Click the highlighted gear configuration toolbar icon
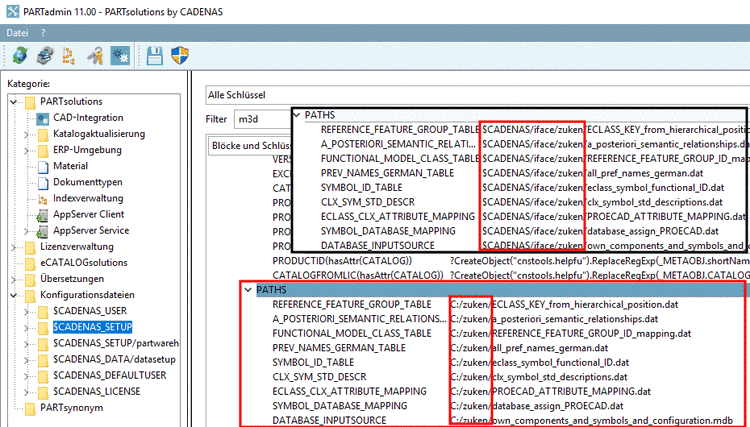The image size is (750, 427). pos(120,56)
